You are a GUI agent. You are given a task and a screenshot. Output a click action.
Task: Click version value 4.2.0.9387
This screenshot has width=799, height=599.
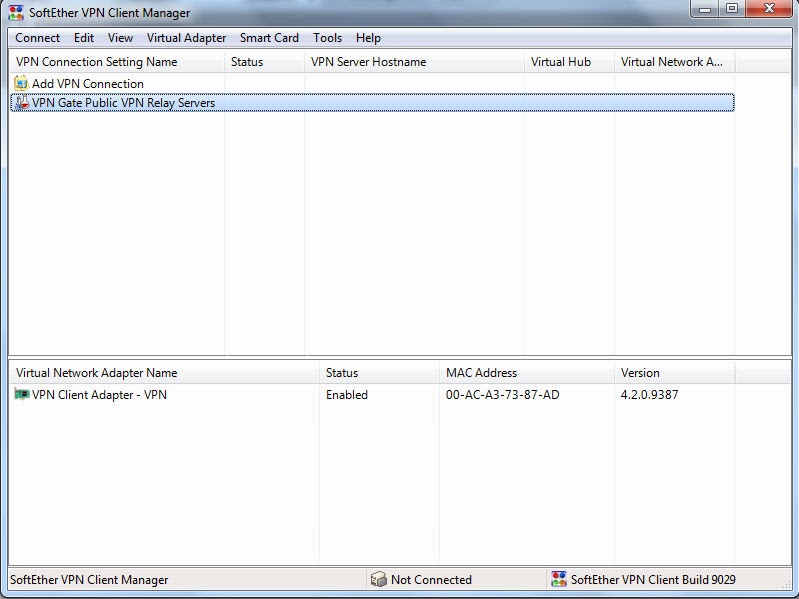(x=649, y=395)
